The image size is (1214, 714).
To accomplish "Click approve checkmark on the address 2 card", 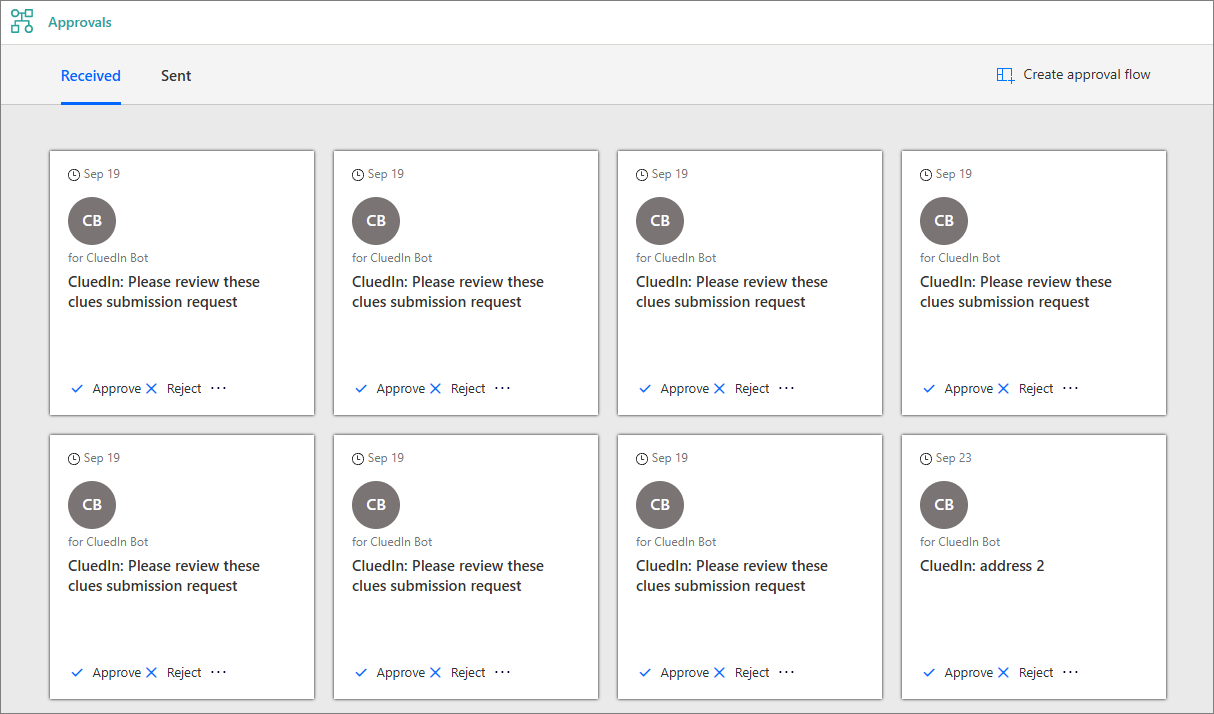I will (929, 673).
